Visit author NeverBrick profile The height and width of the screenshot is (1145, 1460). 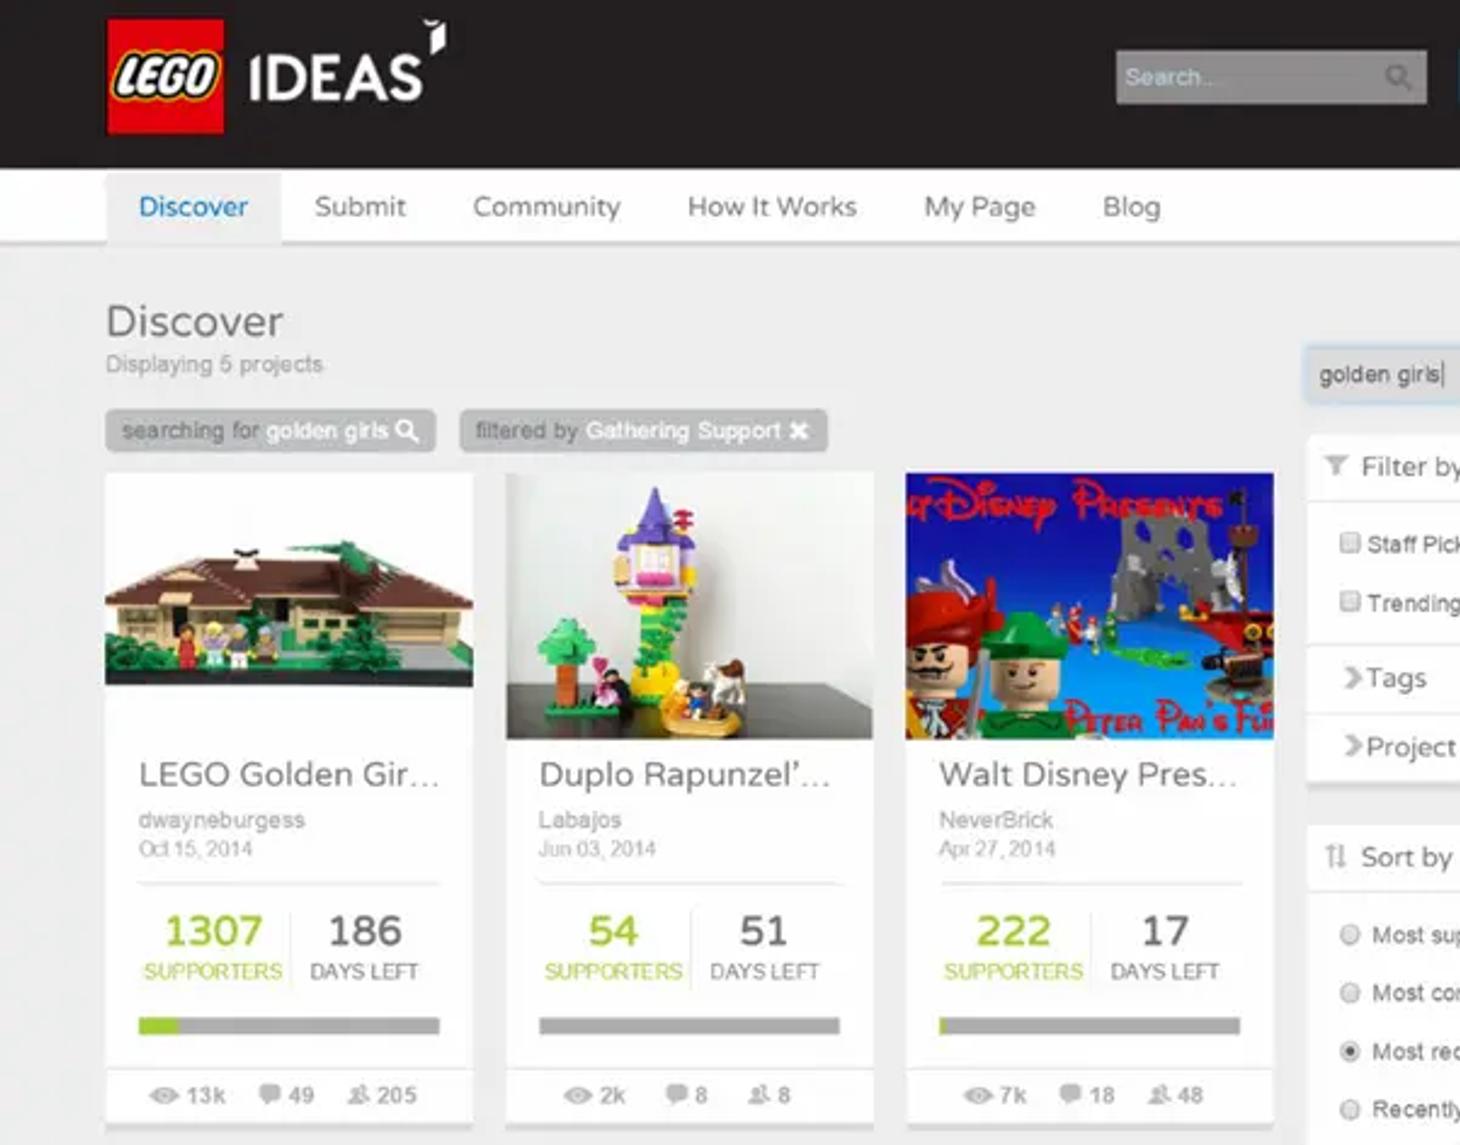coord(996,820)
